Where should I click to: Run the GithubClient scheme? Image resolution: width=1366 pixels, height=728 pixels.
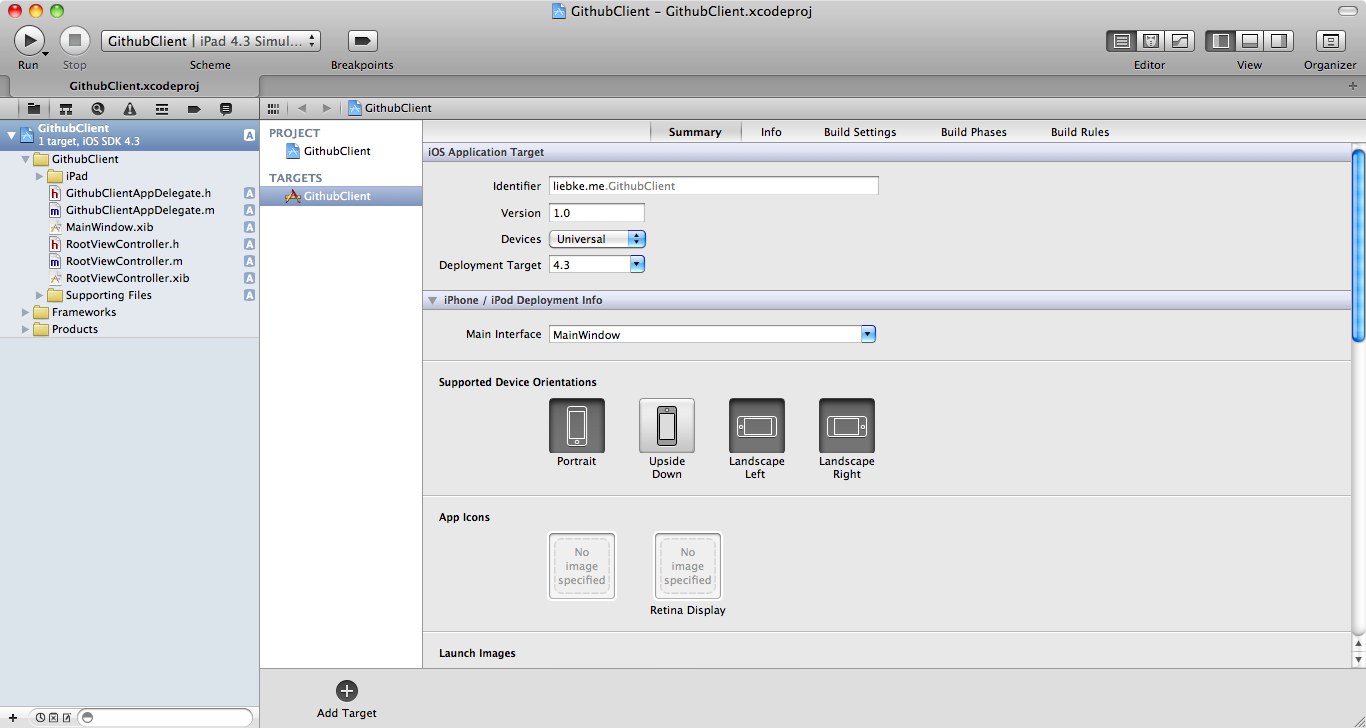coord(29,40)
